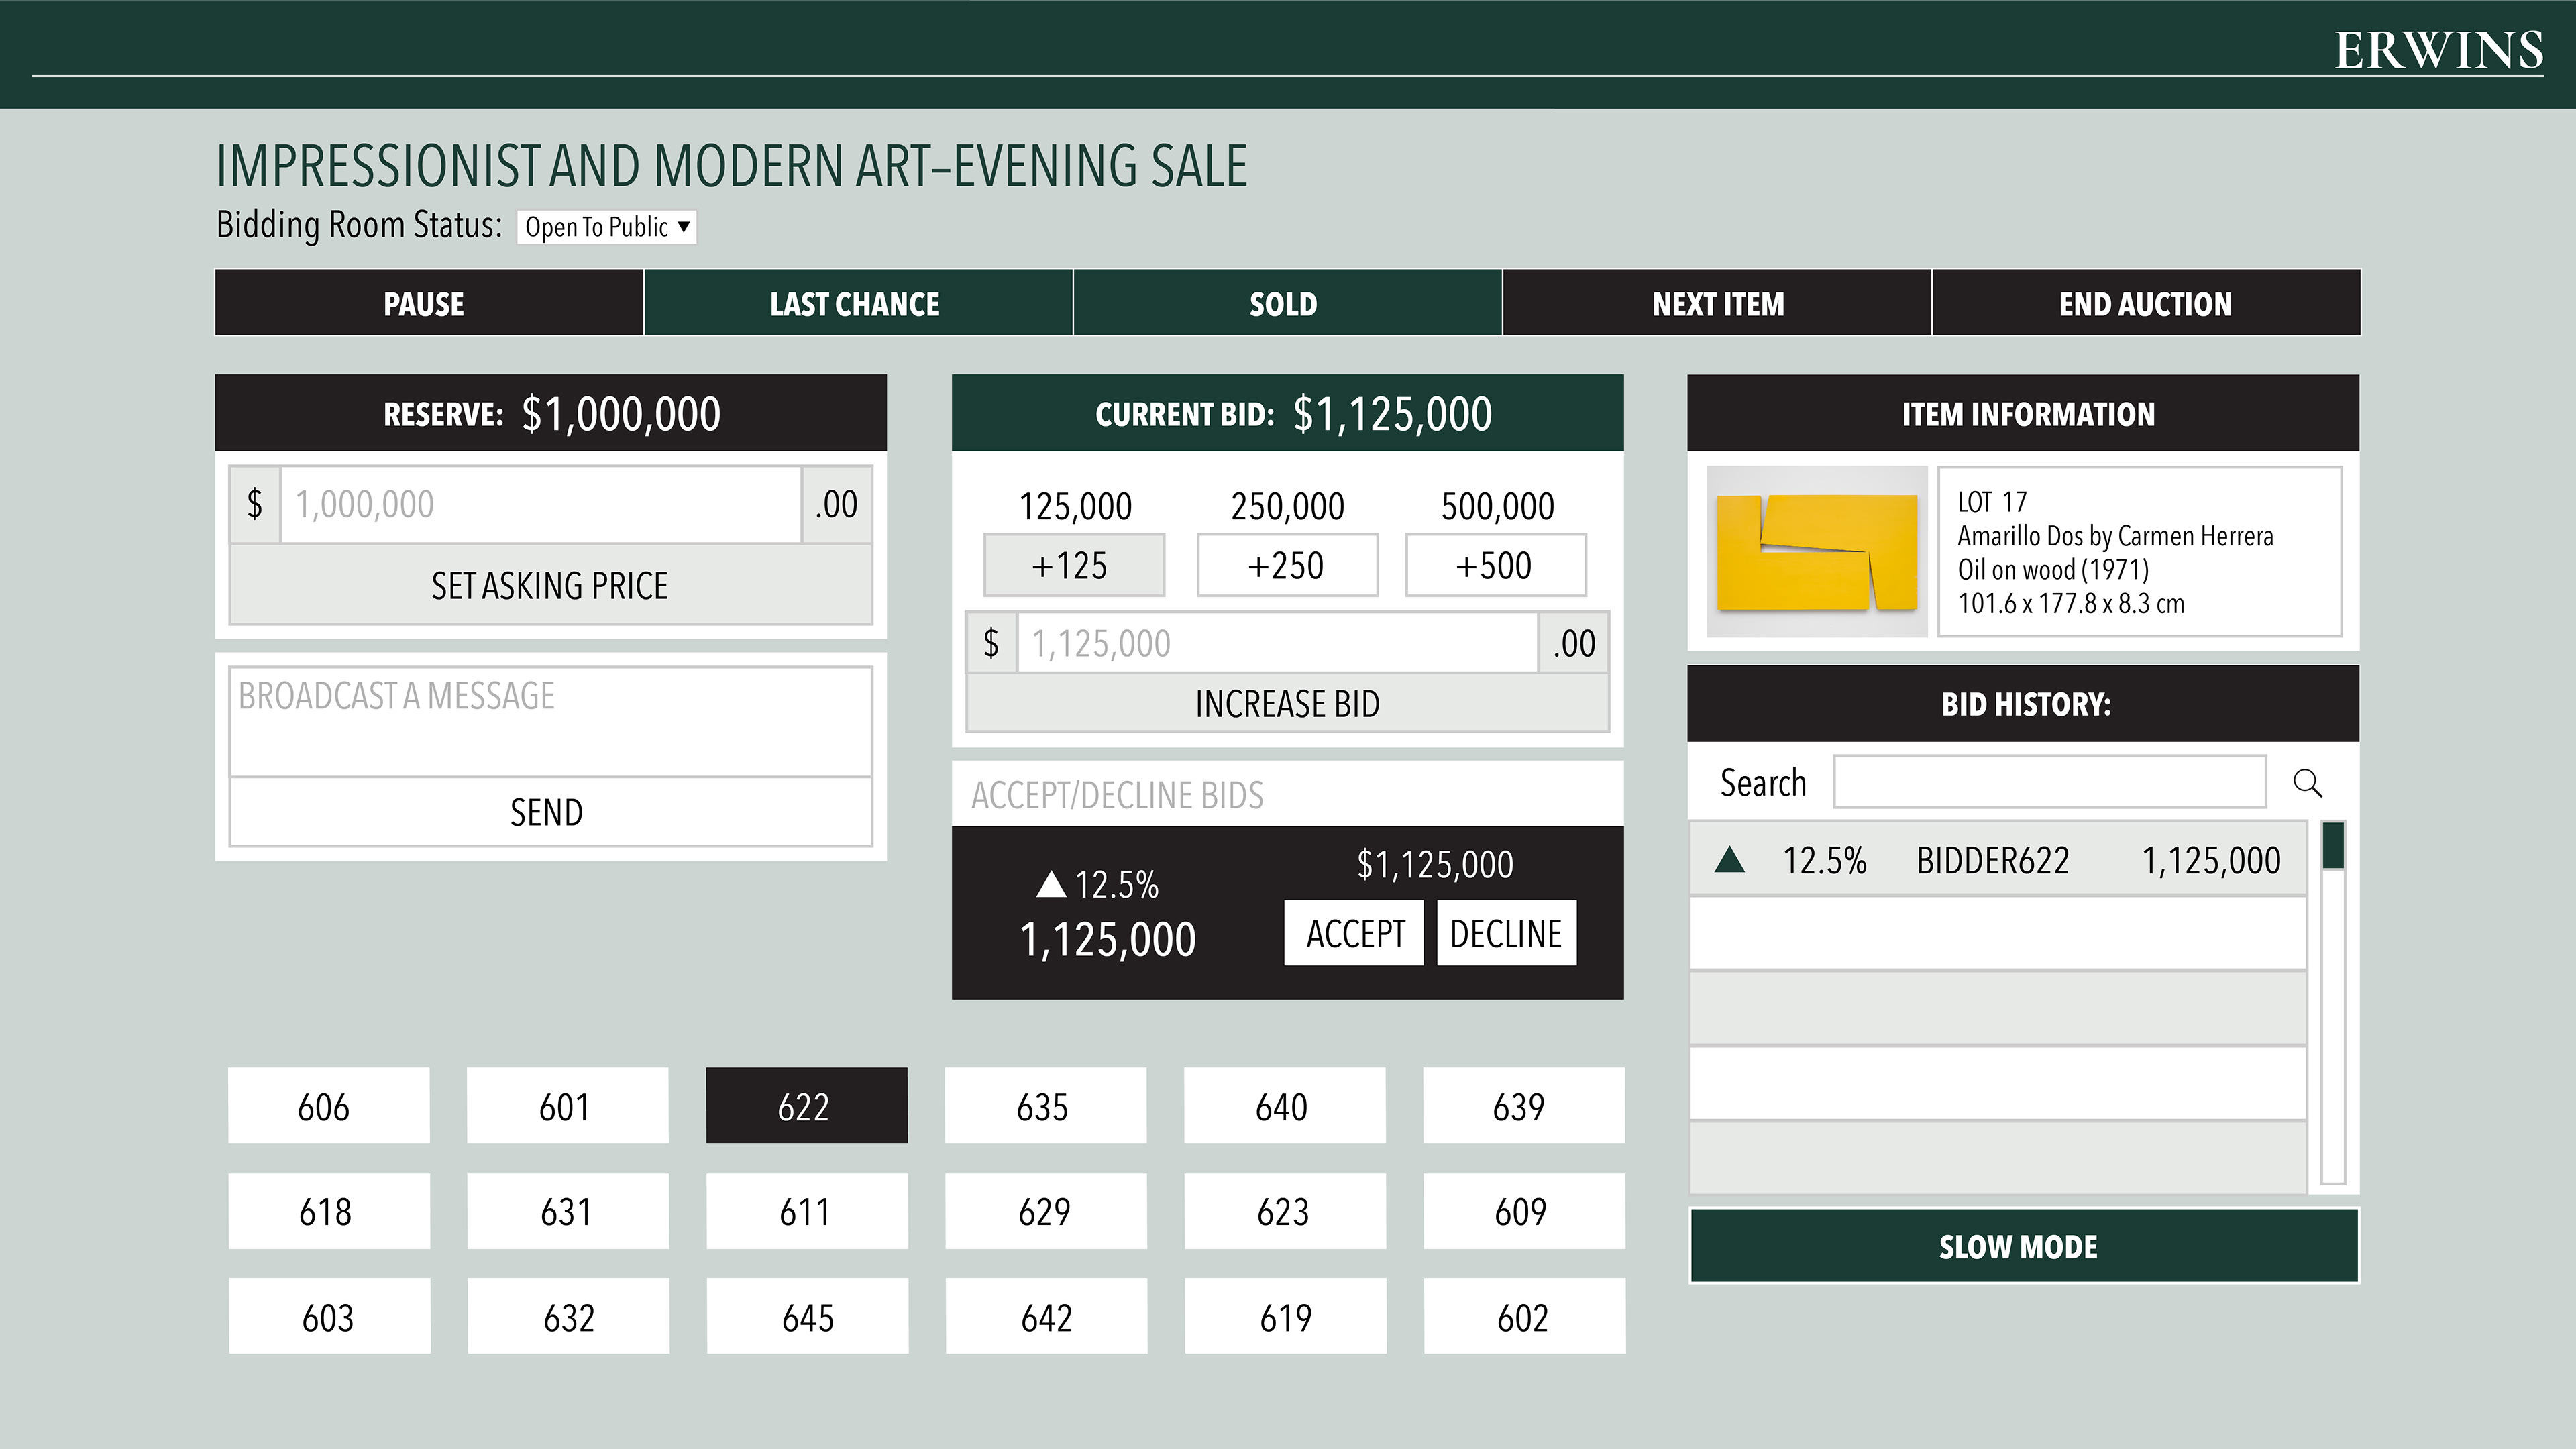Image resolution: width=2576 pixels, height=1449 pixels.
Task: Open the Bidding Room Status dropdown
Action: click(606, 227)
